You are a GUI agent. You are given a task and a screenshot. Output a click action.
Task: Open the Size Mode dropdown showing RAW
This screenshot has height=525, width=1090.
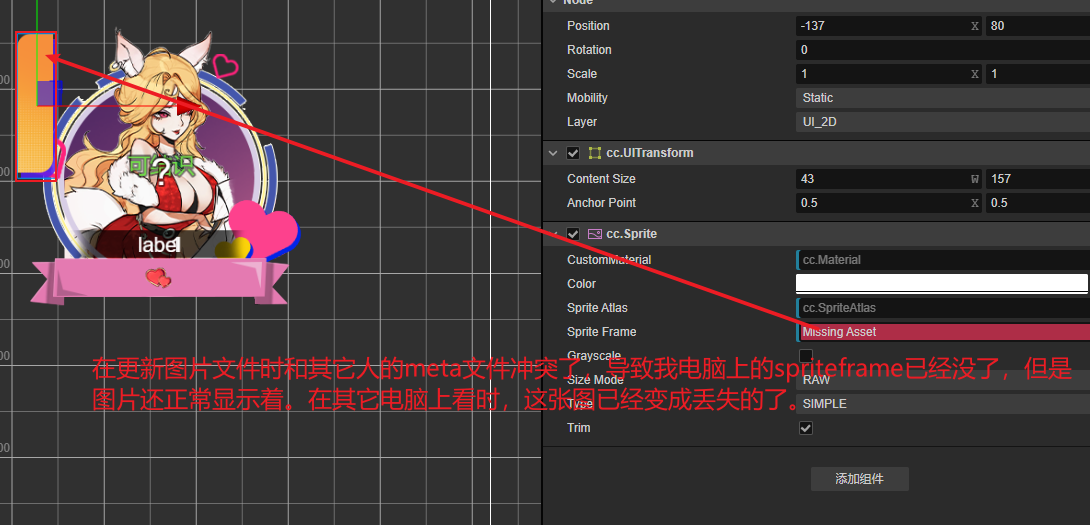pos(943,380)
